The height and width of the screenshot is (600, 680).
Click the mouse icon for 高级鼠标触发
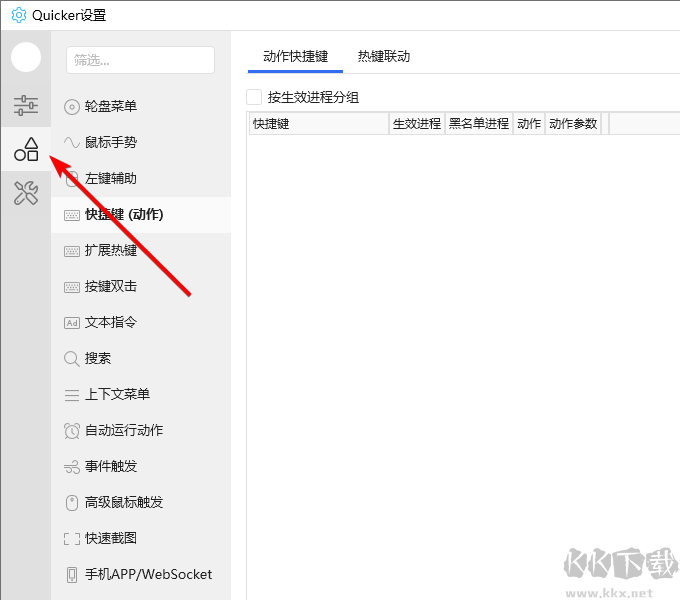(x=72, y=503)
